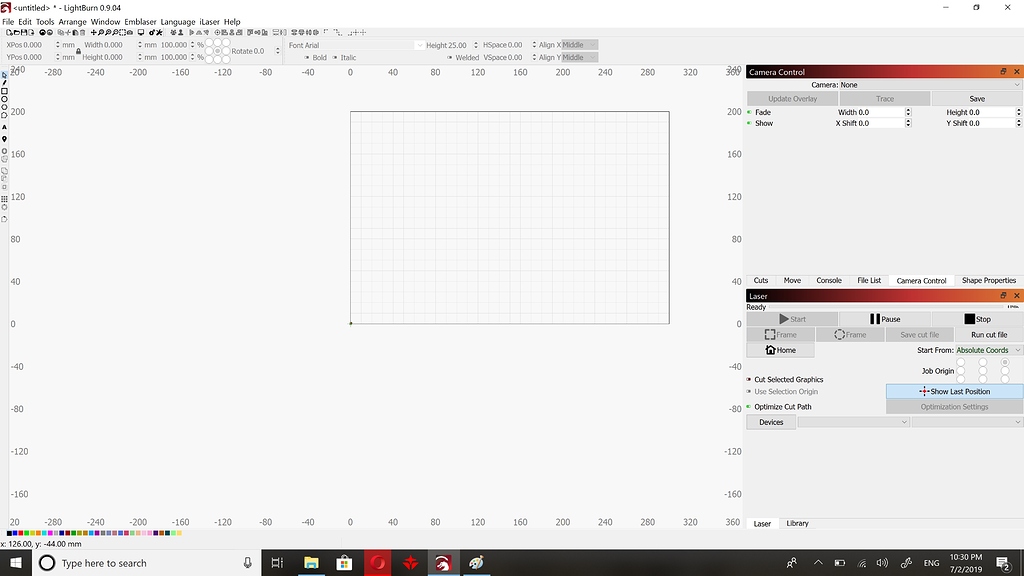Switch to the Console tab
1024x576 pixels.
click(829, 280)
